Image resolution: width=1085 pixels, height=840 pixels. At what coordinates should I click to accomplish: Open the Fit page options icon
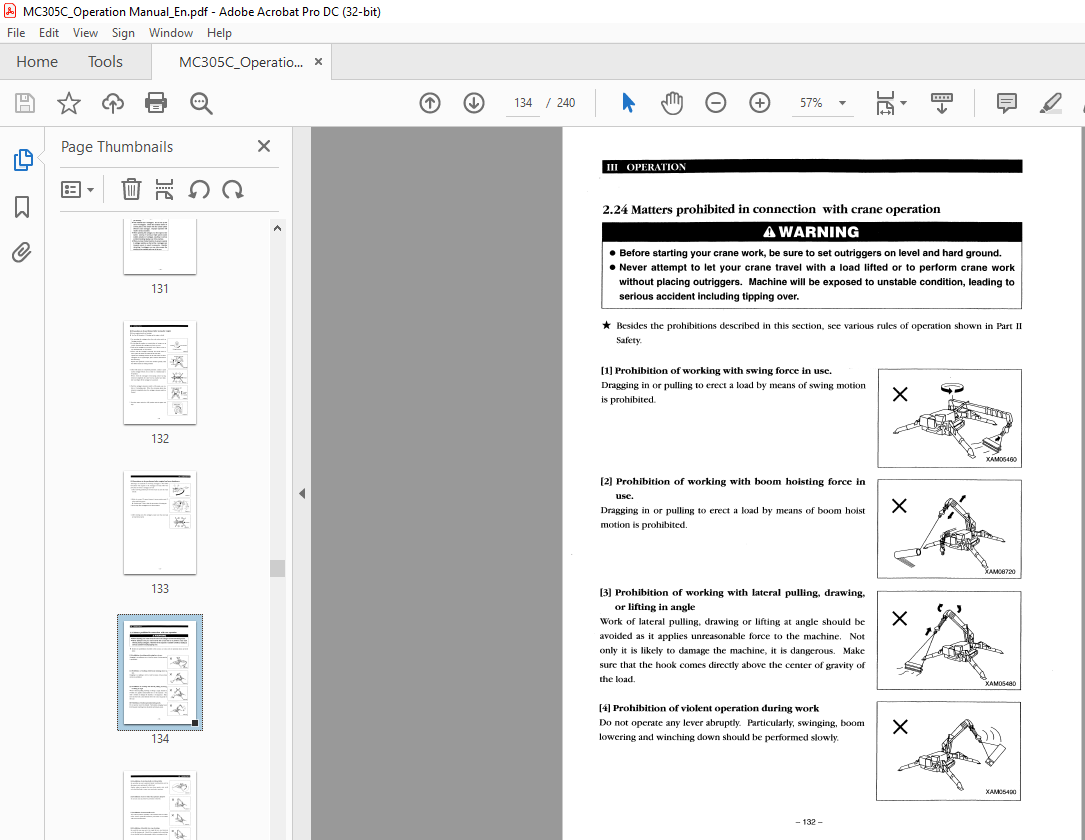[x=891, y=103]
